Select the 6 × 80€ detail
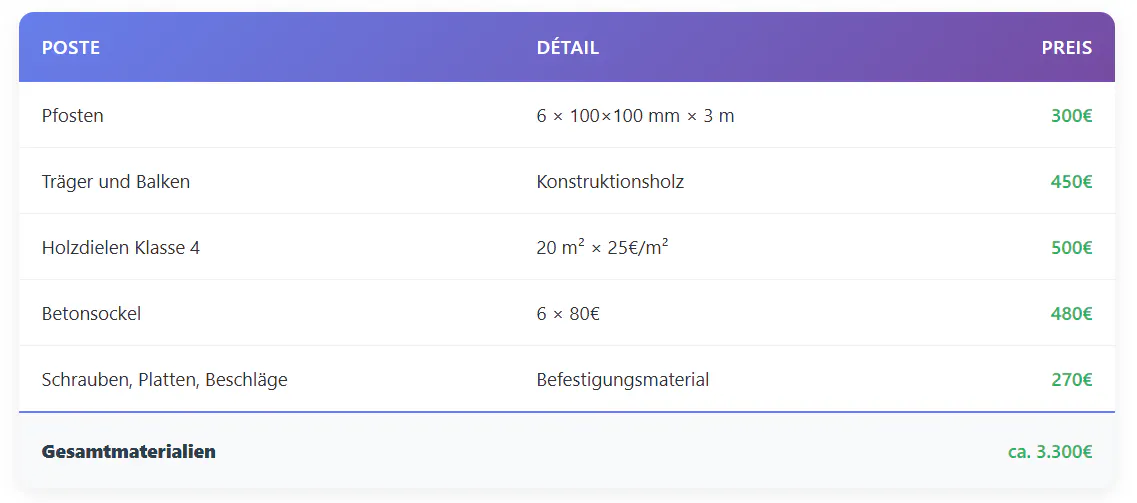 568,314
